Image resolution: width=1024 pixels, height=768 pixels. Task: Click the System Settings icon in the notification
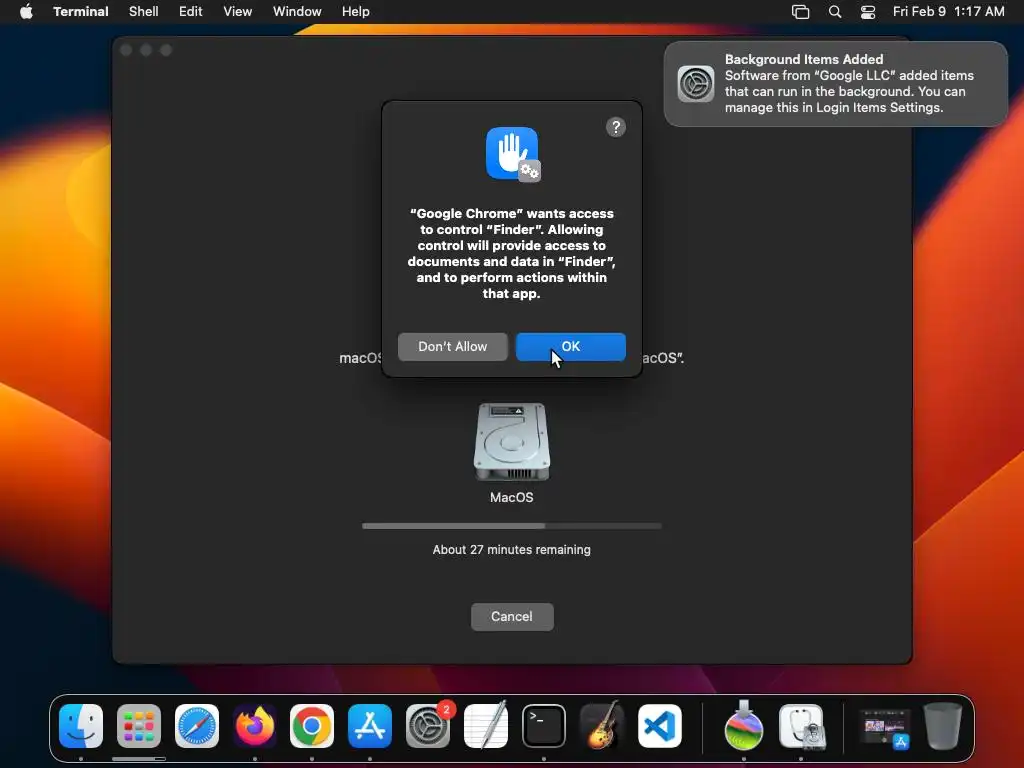[x=696, y=84]
